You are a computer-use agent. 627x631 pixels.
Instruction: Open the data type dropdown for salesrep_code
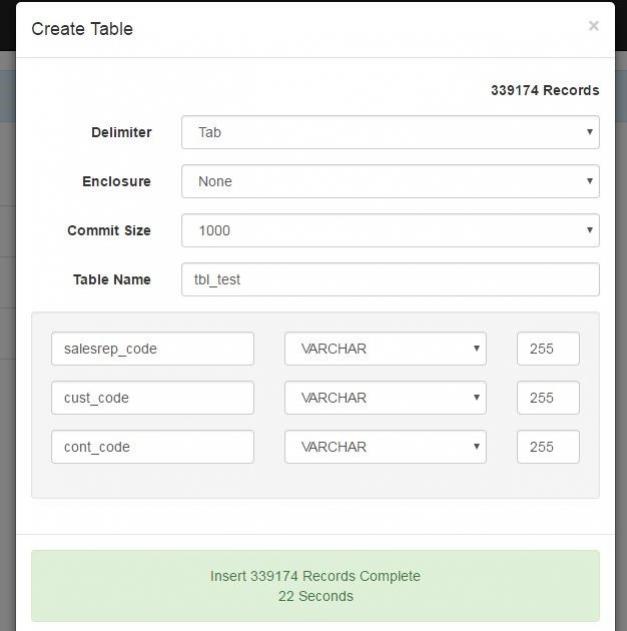coord(385,349)
